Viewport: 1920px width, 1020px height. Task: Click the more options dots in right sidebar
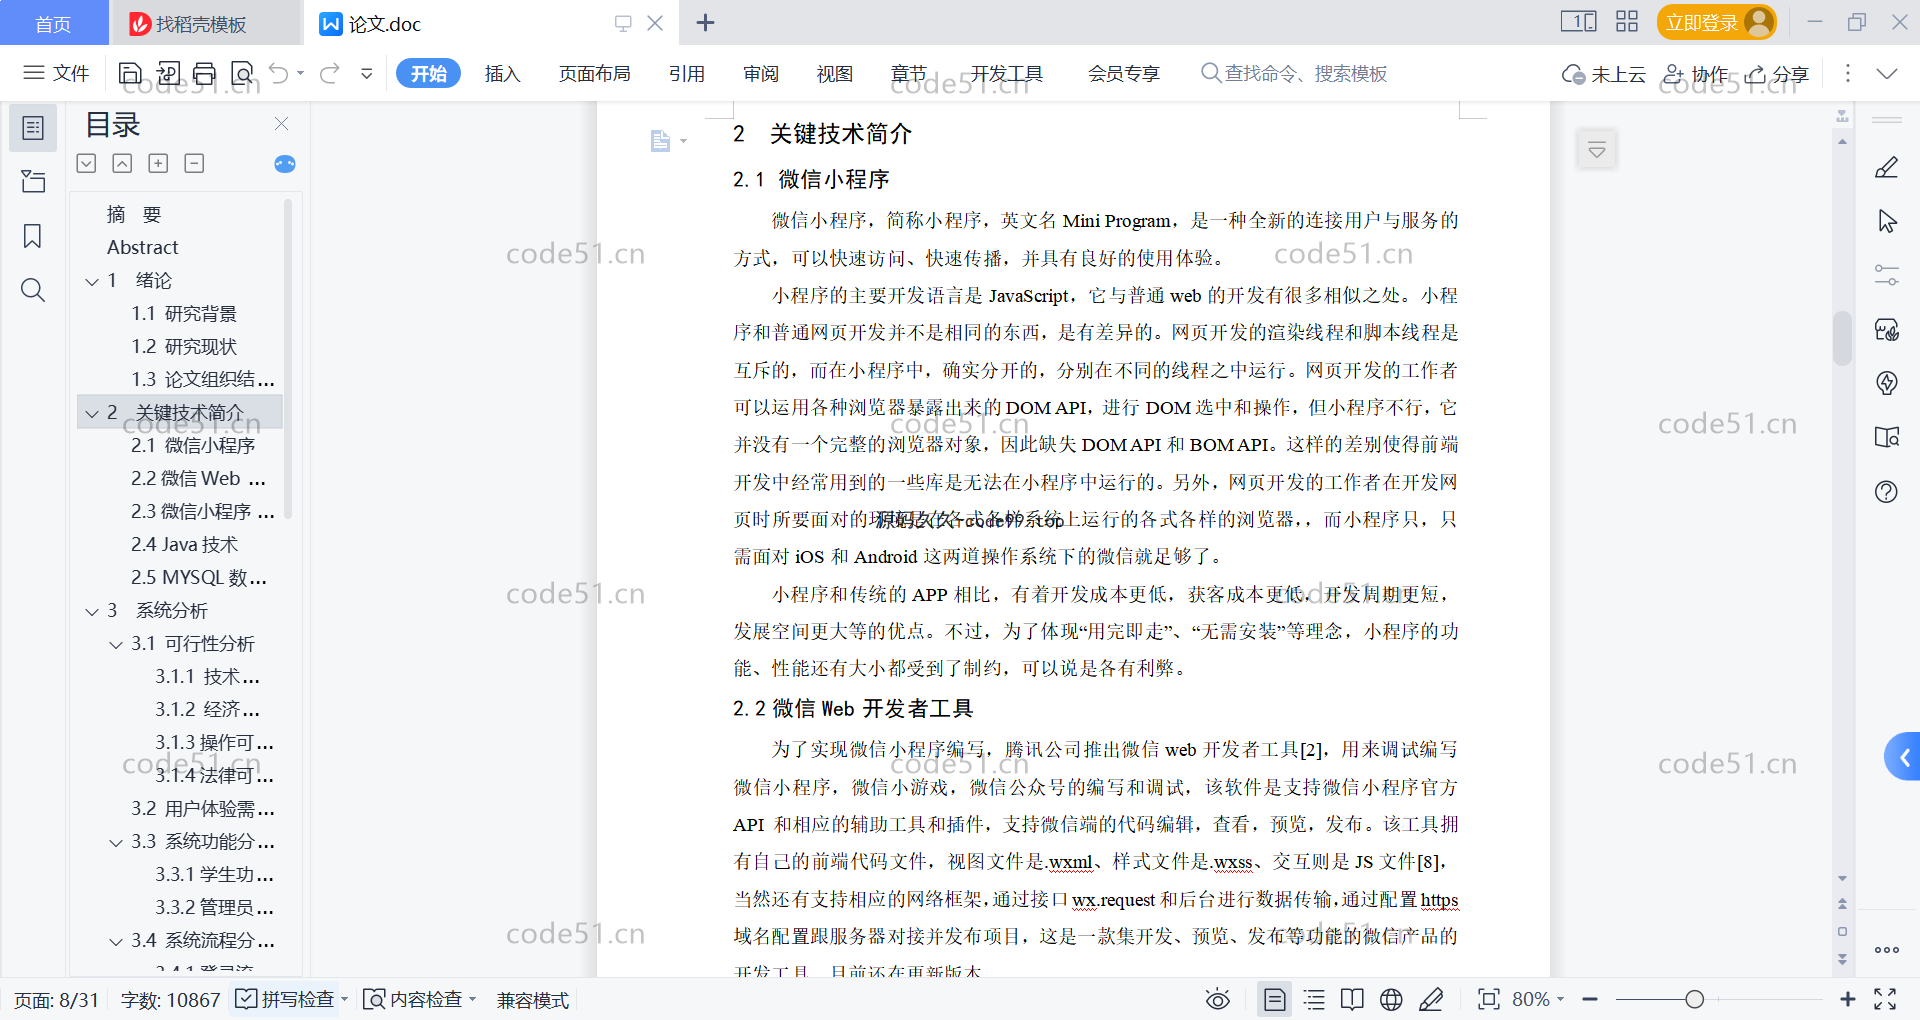(x=1887, y=950)
